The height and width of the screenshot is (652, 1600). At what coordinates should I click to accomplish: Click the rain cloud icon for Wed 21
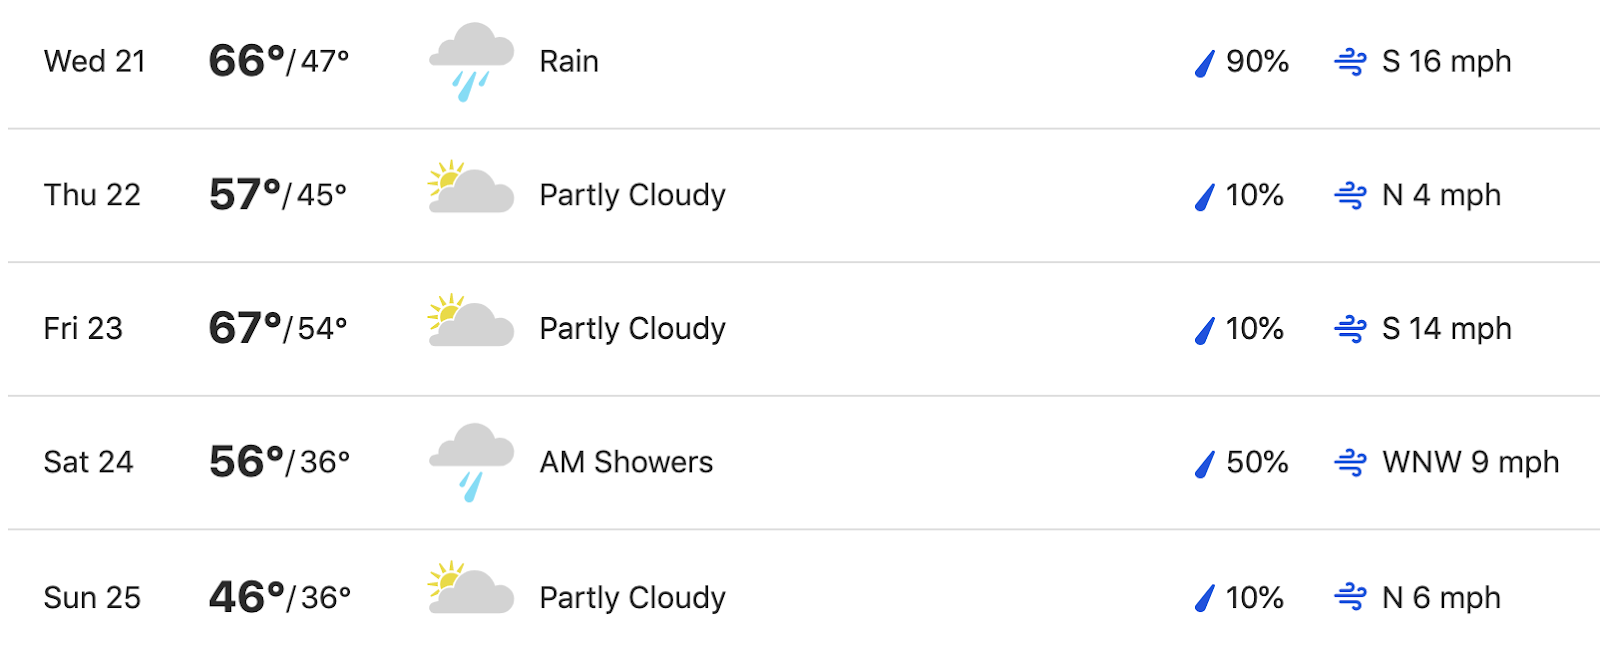[471, 62]
